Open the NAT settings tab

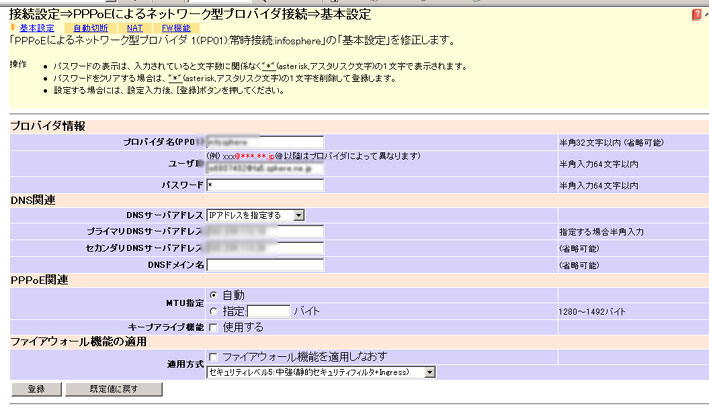click(x=134, y=28)
